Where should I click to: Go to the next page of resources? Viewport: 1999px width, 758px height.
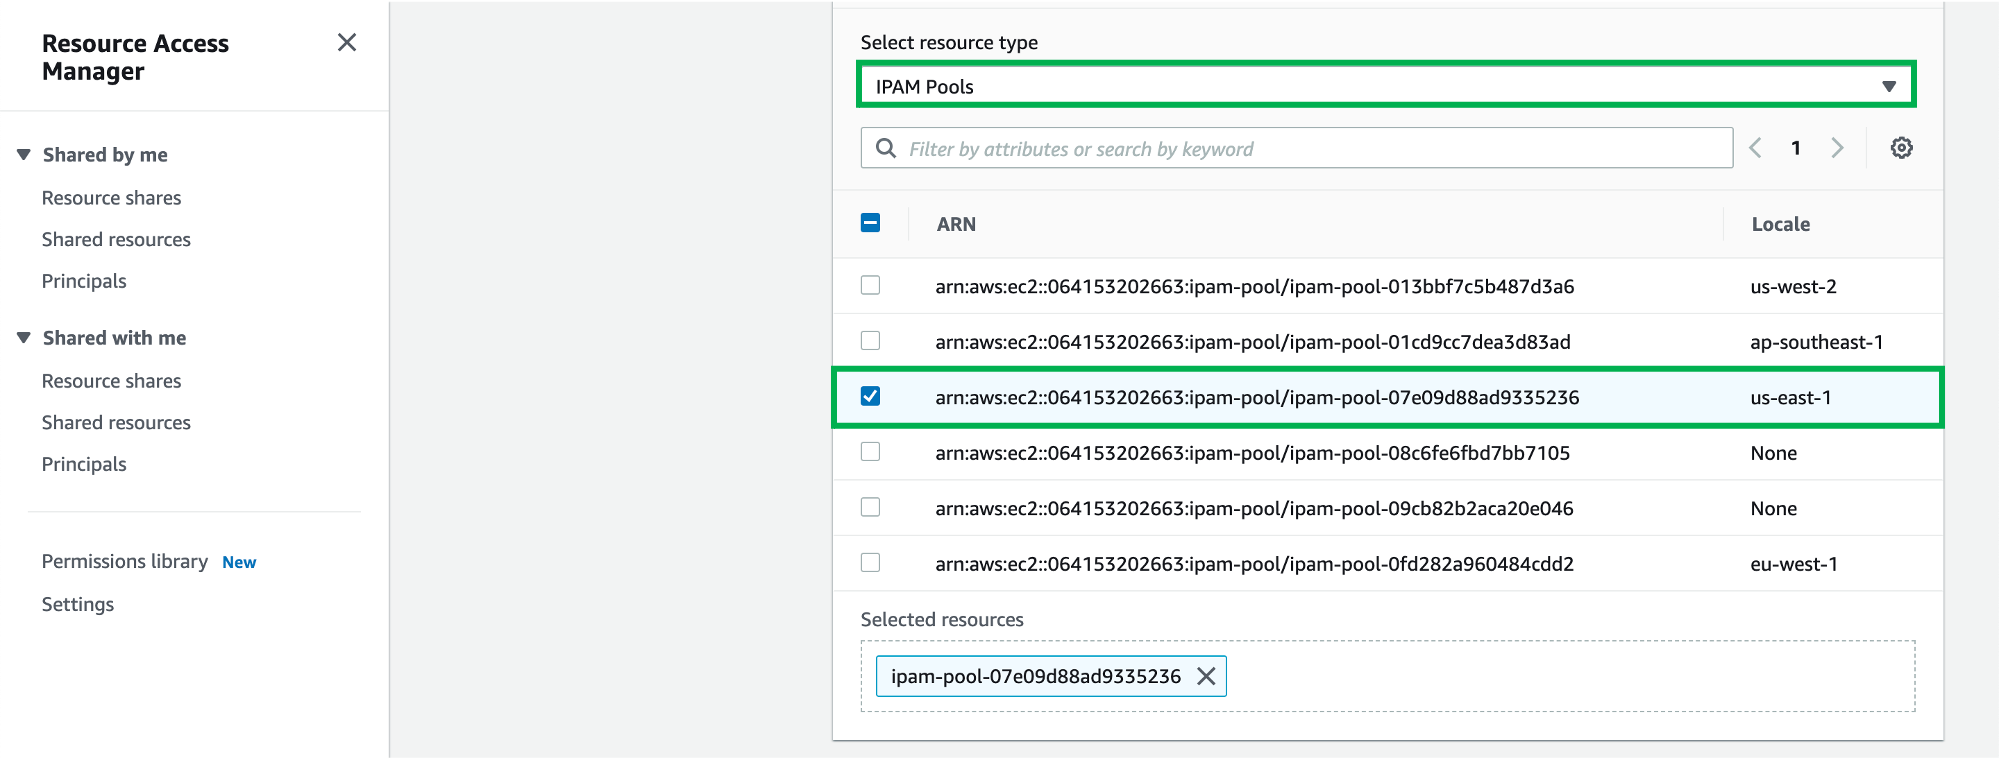tap(1837, 148)
